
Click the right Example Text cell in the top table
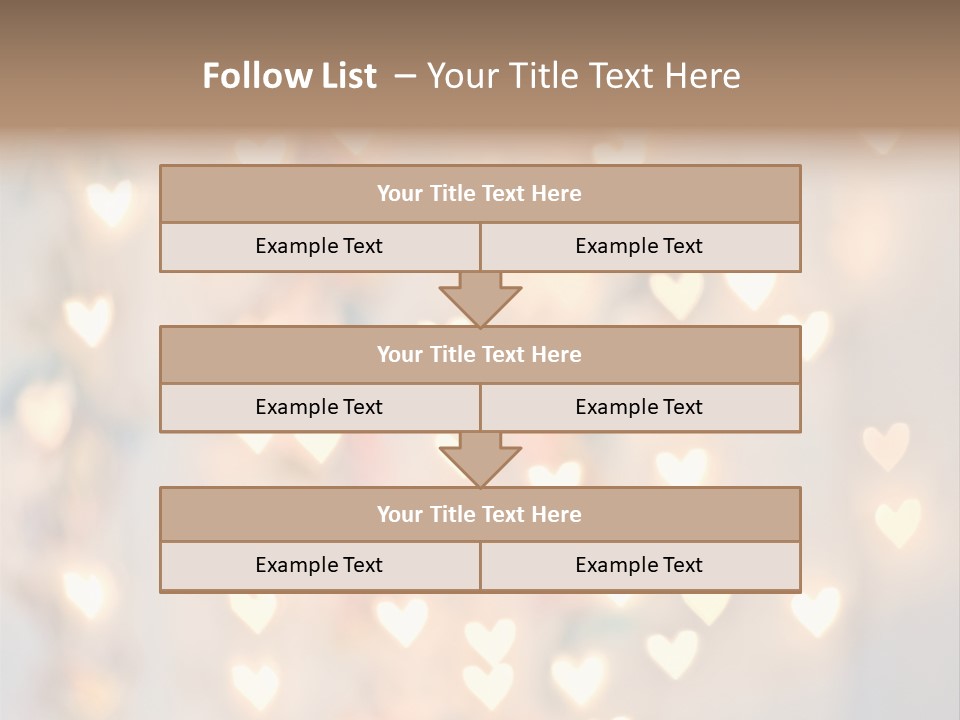(x=639, y=246)
